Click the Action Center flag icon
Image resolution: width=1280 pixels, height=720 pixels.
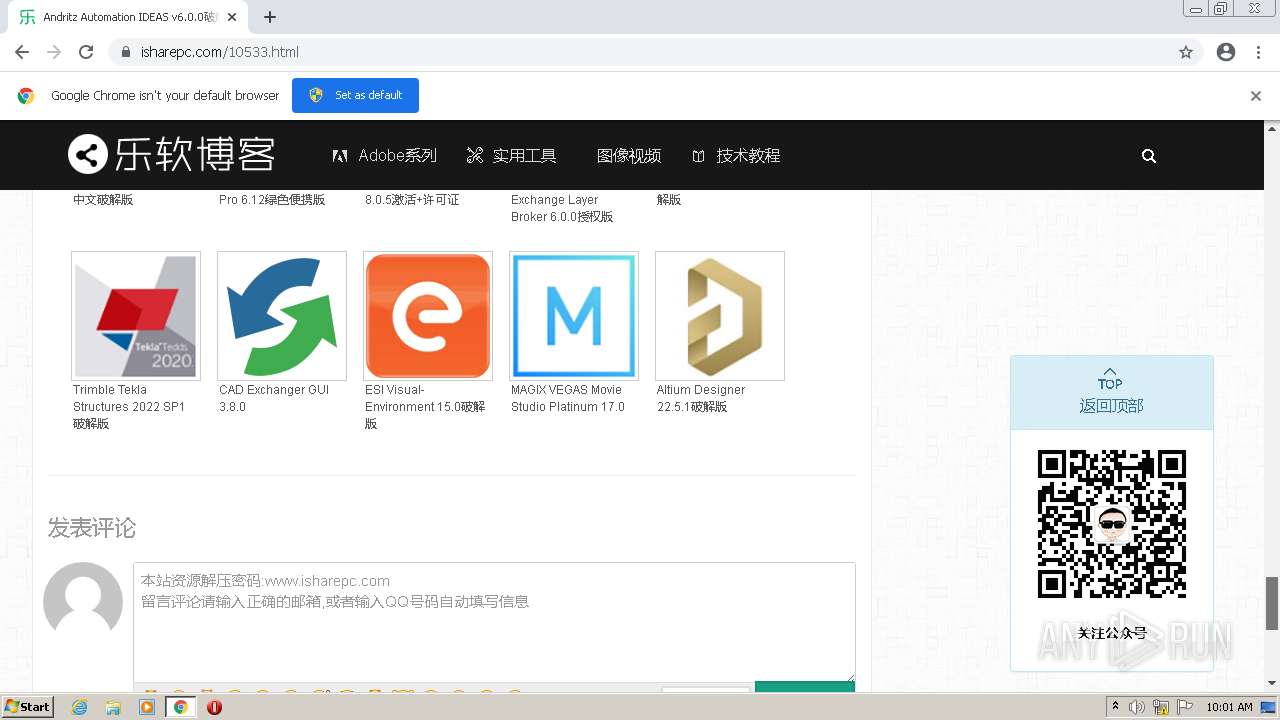(1183, 707)
